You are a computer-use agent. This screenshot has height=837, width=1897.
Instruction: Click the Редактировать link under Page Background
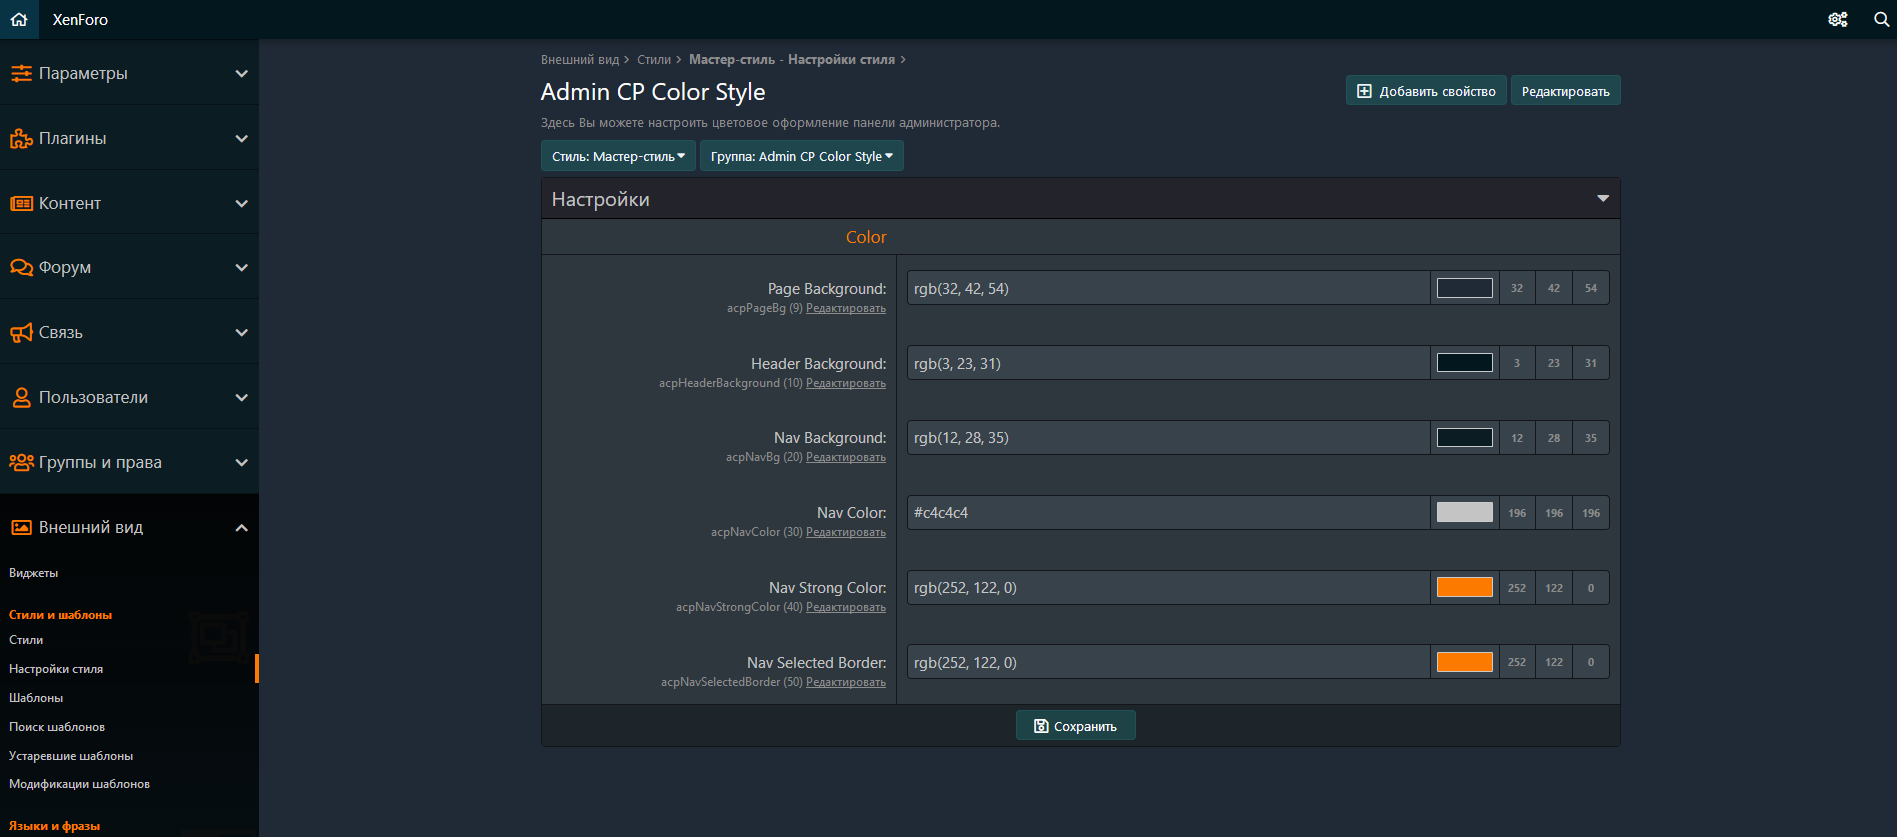coord(845,309)
